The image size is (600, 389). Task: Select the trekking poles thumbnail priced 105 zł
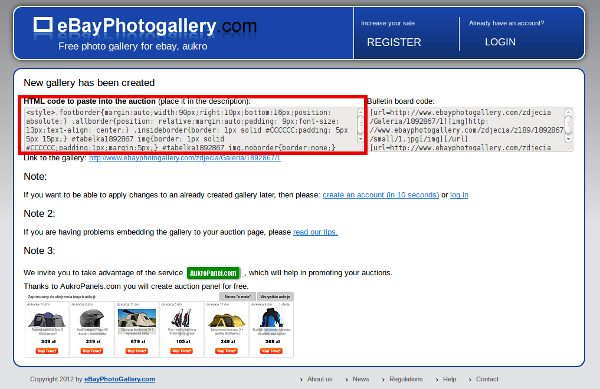[181, 318]
